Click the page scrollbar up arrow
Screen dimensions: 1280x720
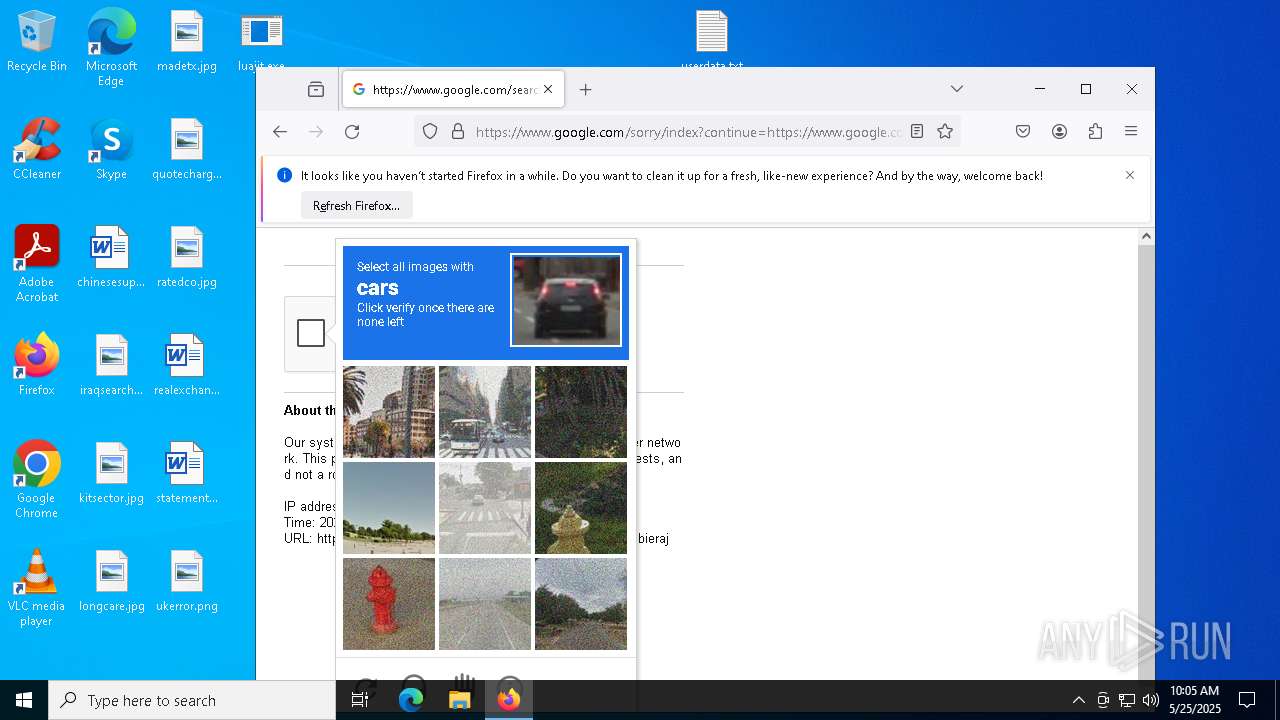point(1146,237)
